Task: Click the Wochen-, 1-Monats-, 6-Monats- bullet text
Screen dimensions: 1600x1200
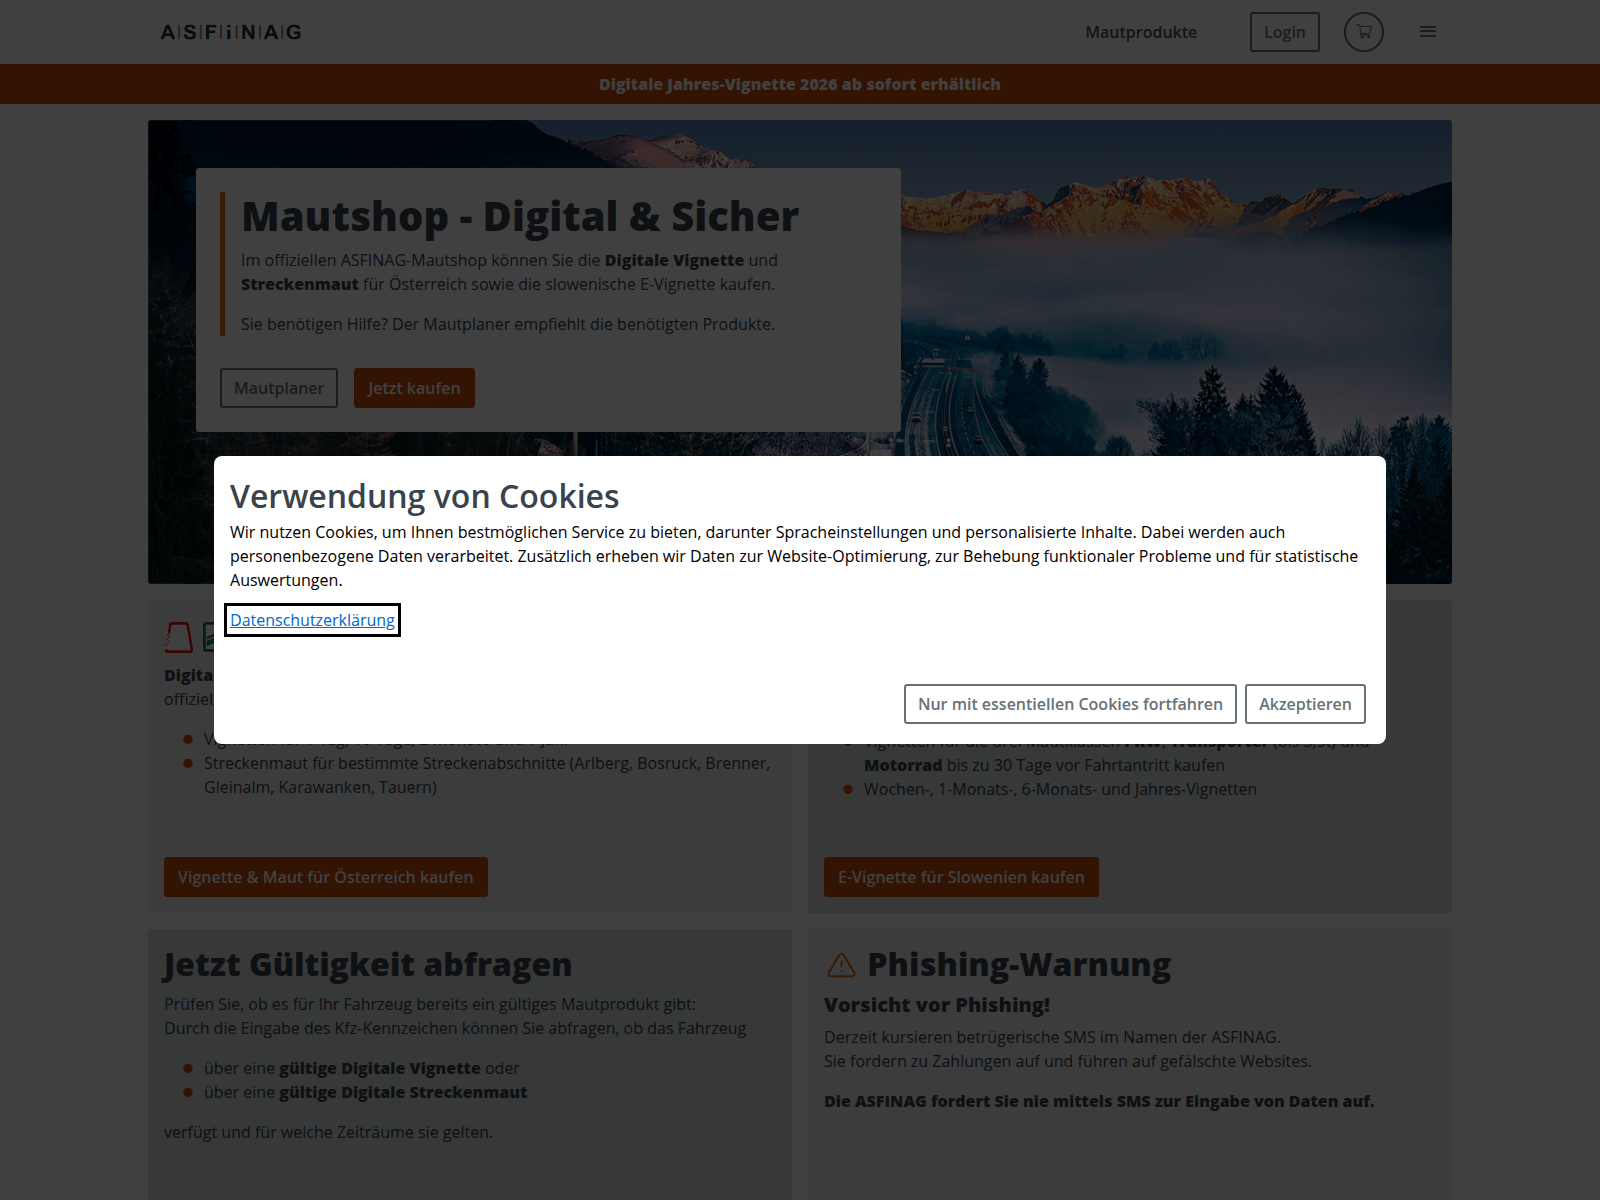Action: pyautogui.click(x=1060, y=789)
